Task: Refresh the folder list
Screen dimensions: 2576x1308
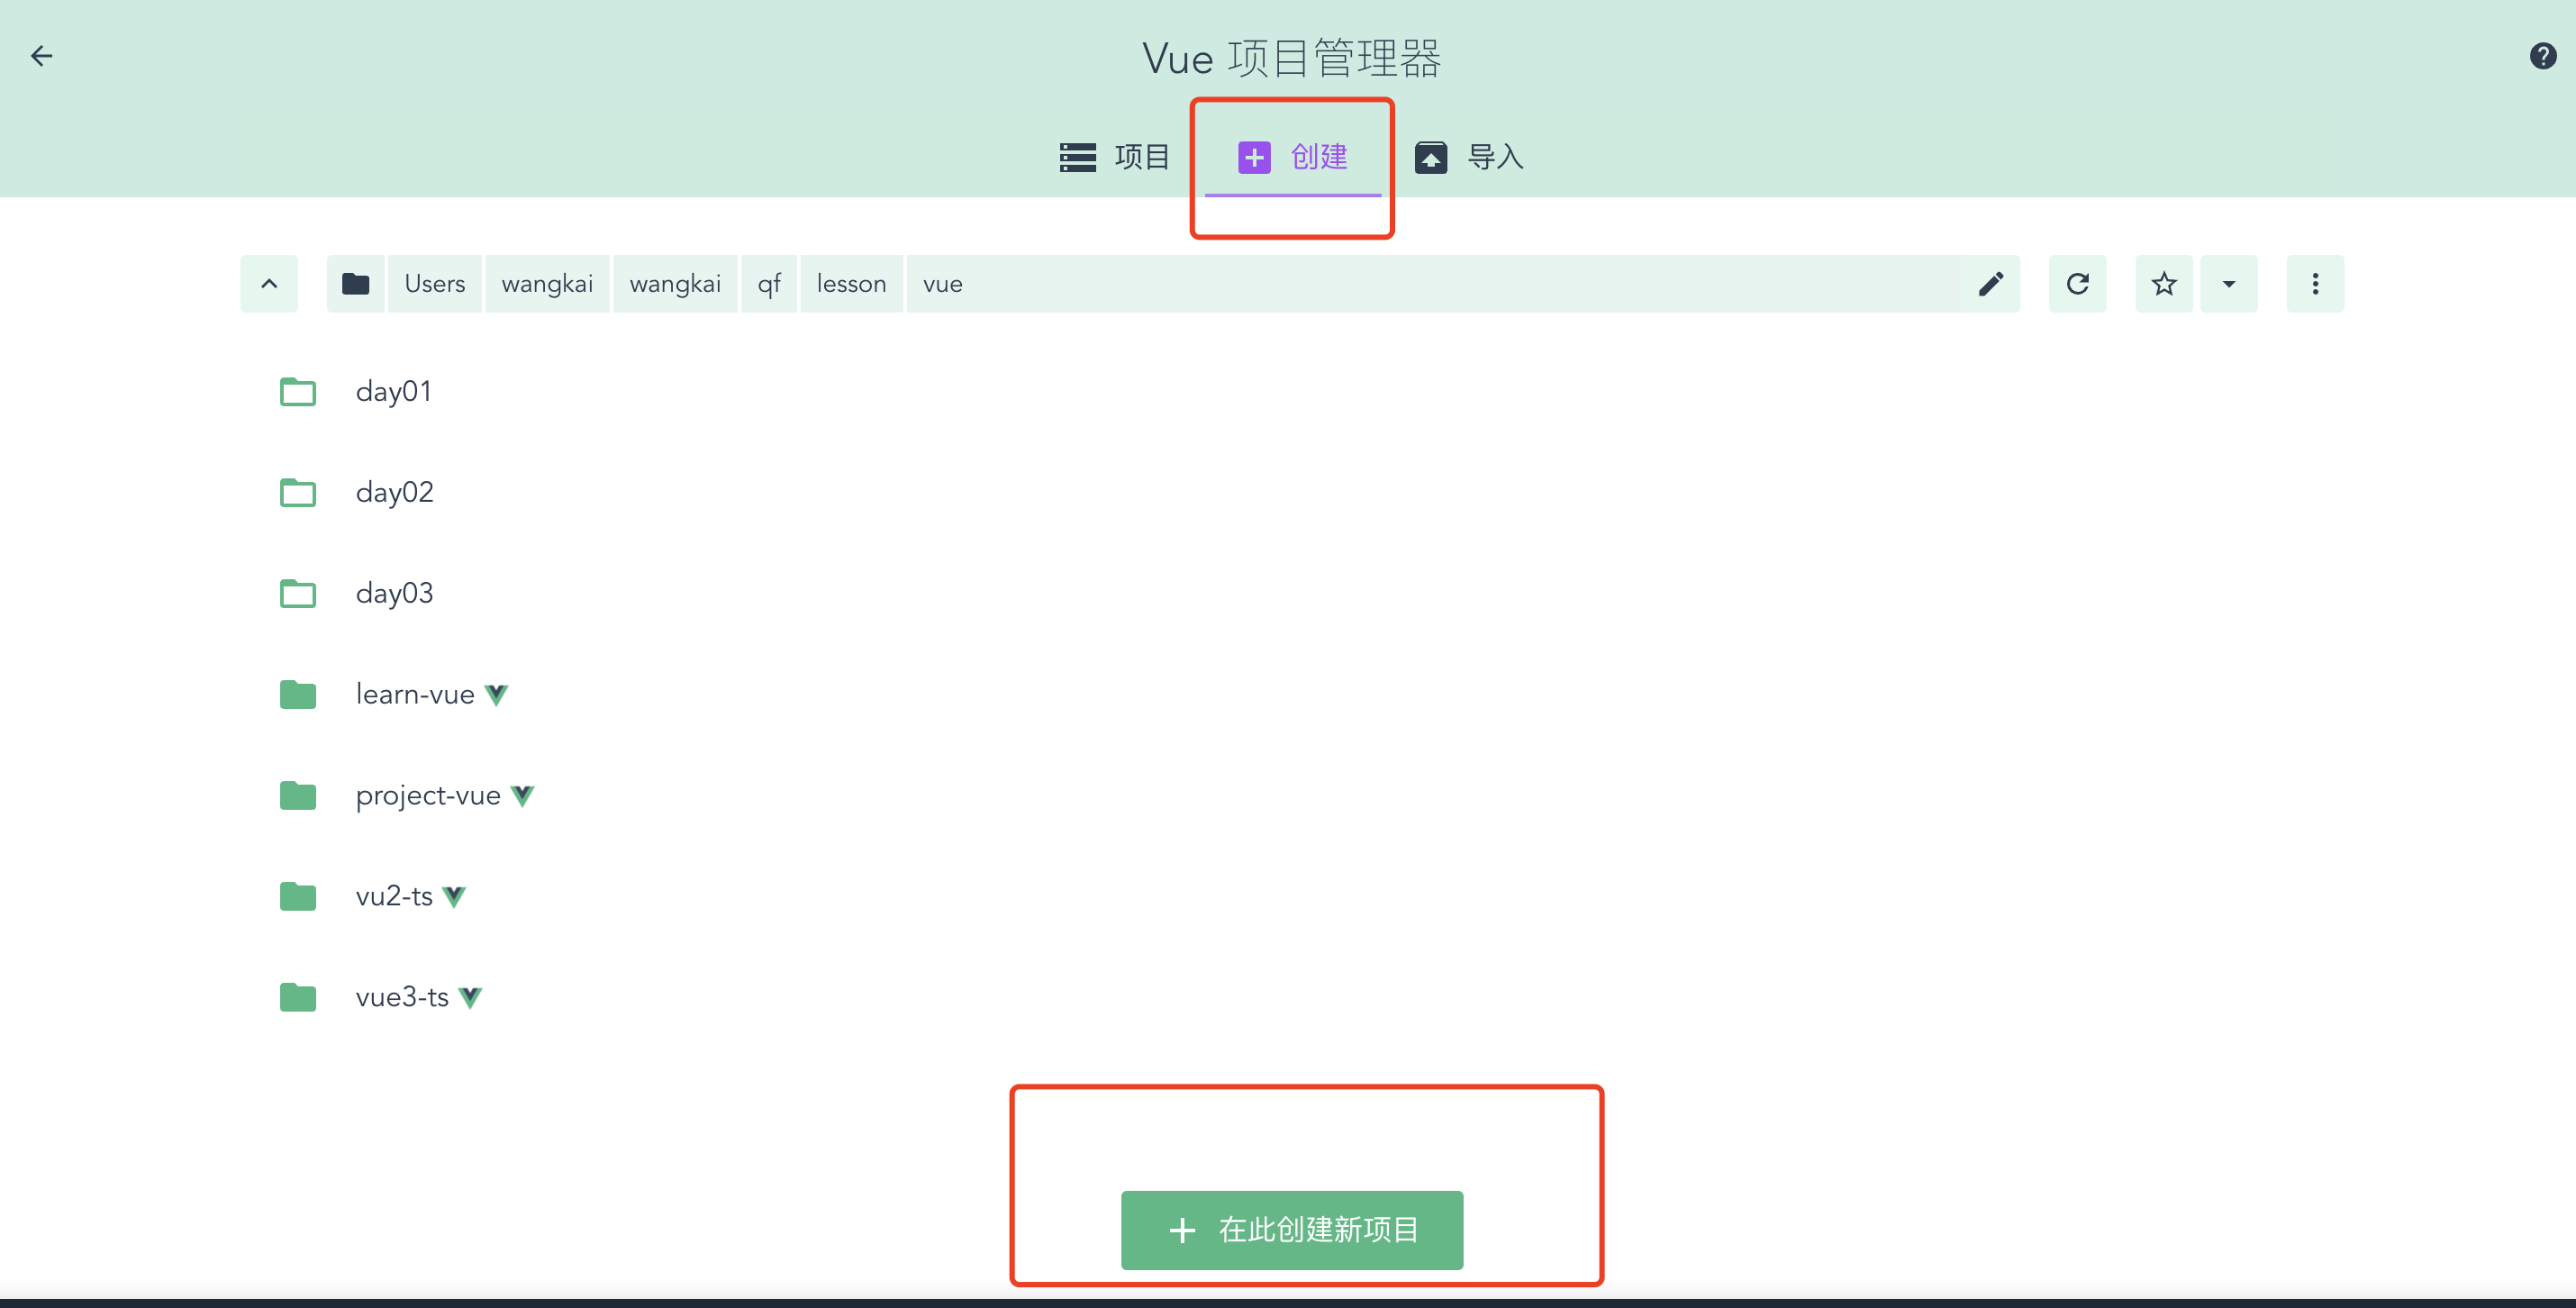Action: pos(2077,284)
